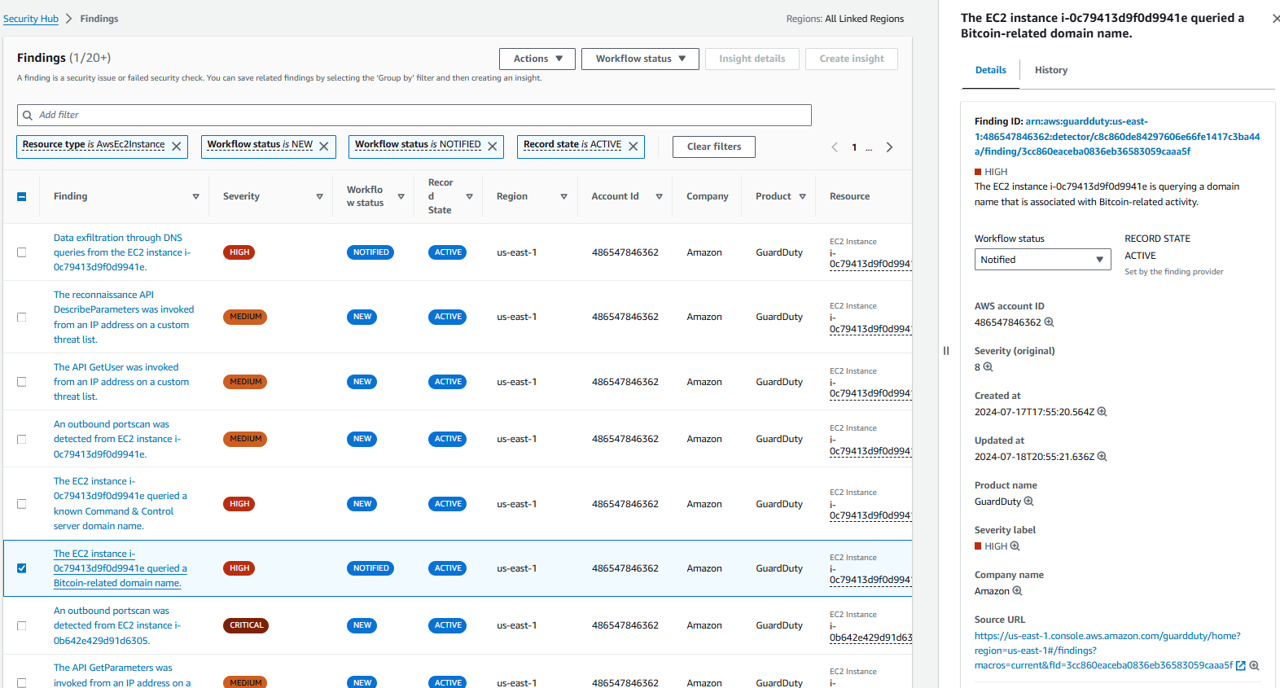Click magnifier icon next to Company name Amazon
The height and width of the screenshot is (688, 1280).
(x=1018, y=591)
